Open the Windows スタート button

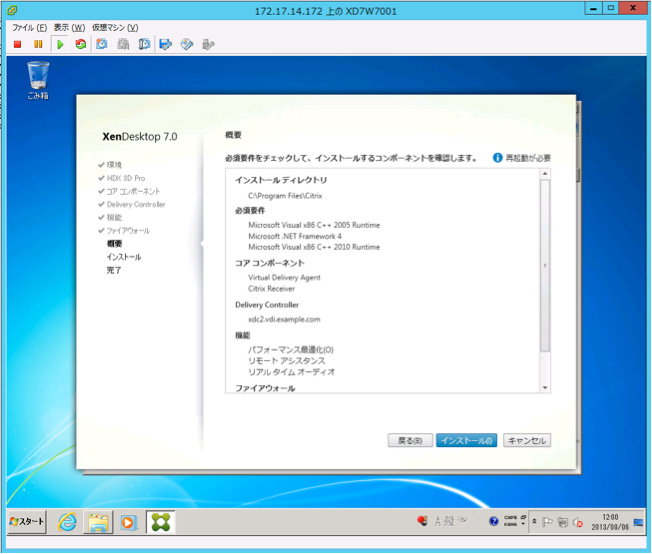tap(27, 522)
